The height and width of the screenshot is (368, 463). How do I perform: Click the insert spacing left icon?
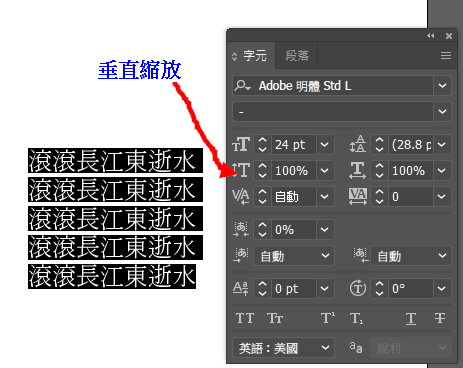point(241,255)
